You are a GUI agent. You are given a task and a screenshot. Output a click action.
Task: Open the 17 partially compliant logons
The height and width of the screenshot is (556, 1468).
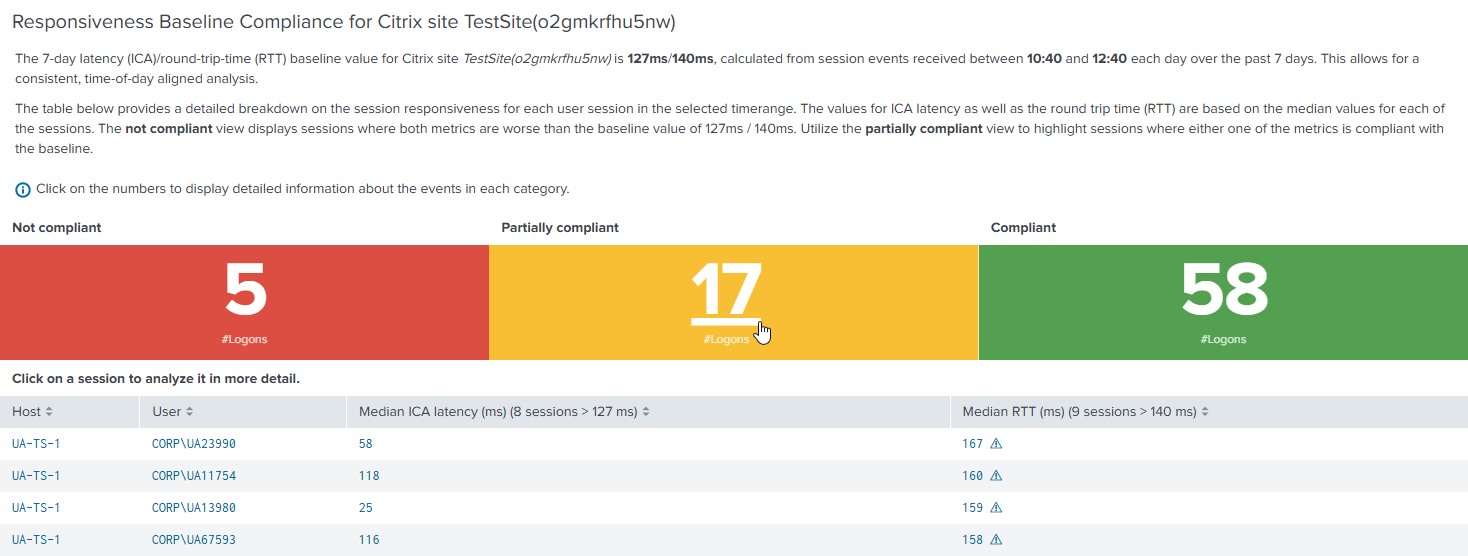coord(726,291)
